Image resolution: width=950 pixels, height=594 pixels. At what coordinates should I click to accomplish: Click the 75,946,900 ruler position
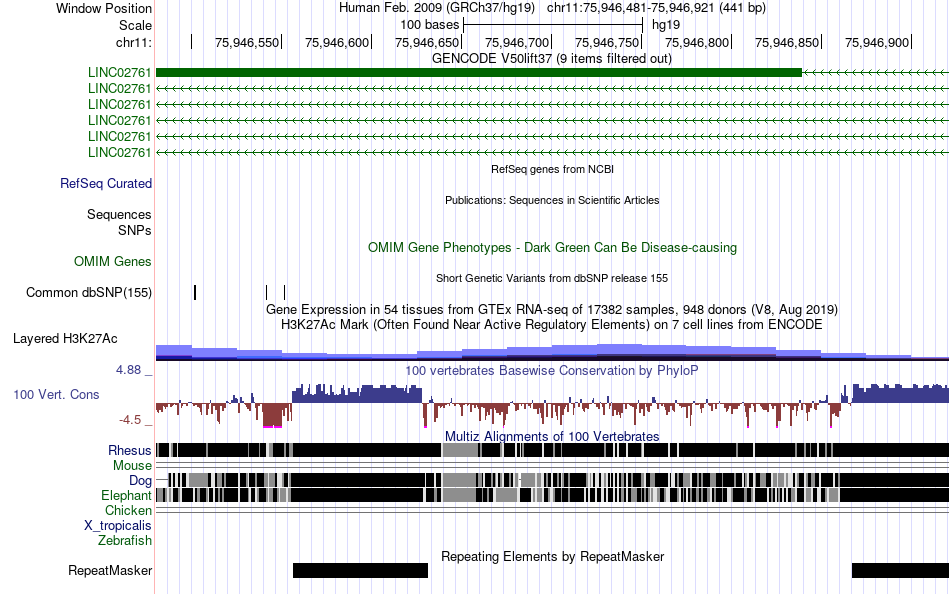(877, 42)
